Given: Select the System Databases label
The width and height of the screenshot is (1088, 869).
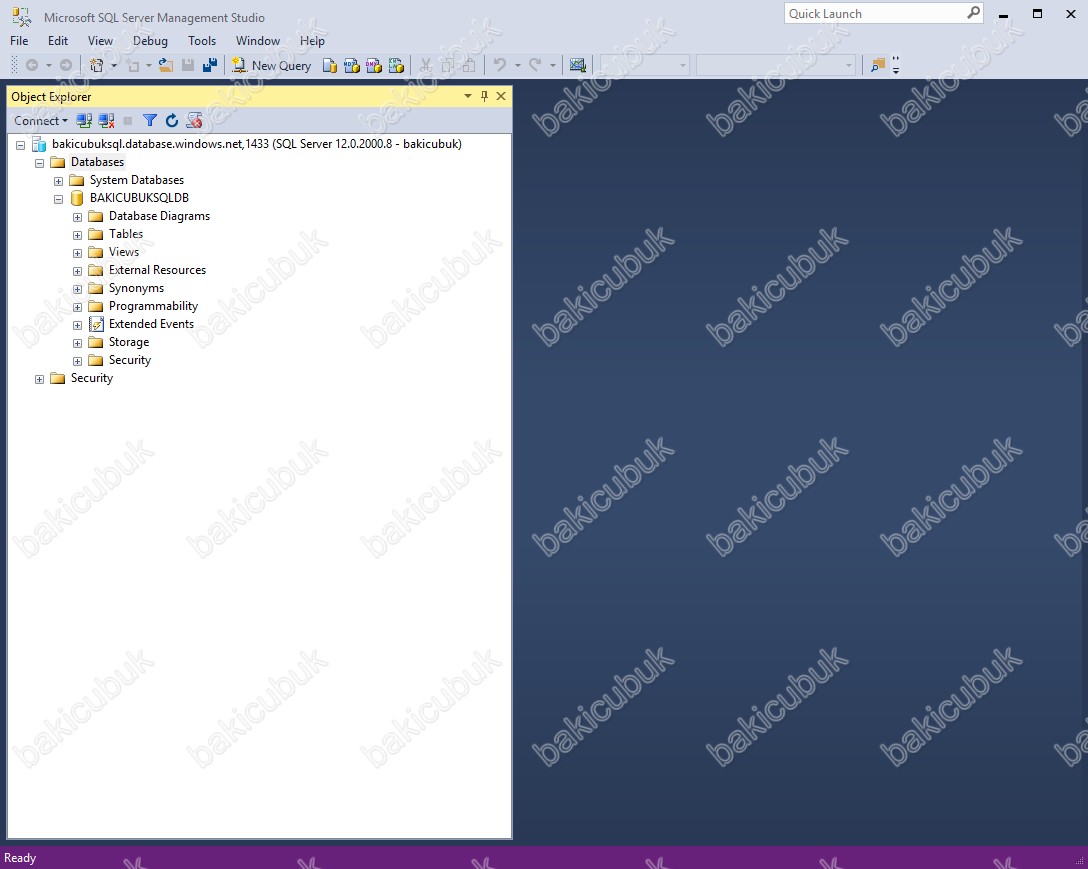Looking at the screenshot, I should pyautogui.click(x=137, y=180).
